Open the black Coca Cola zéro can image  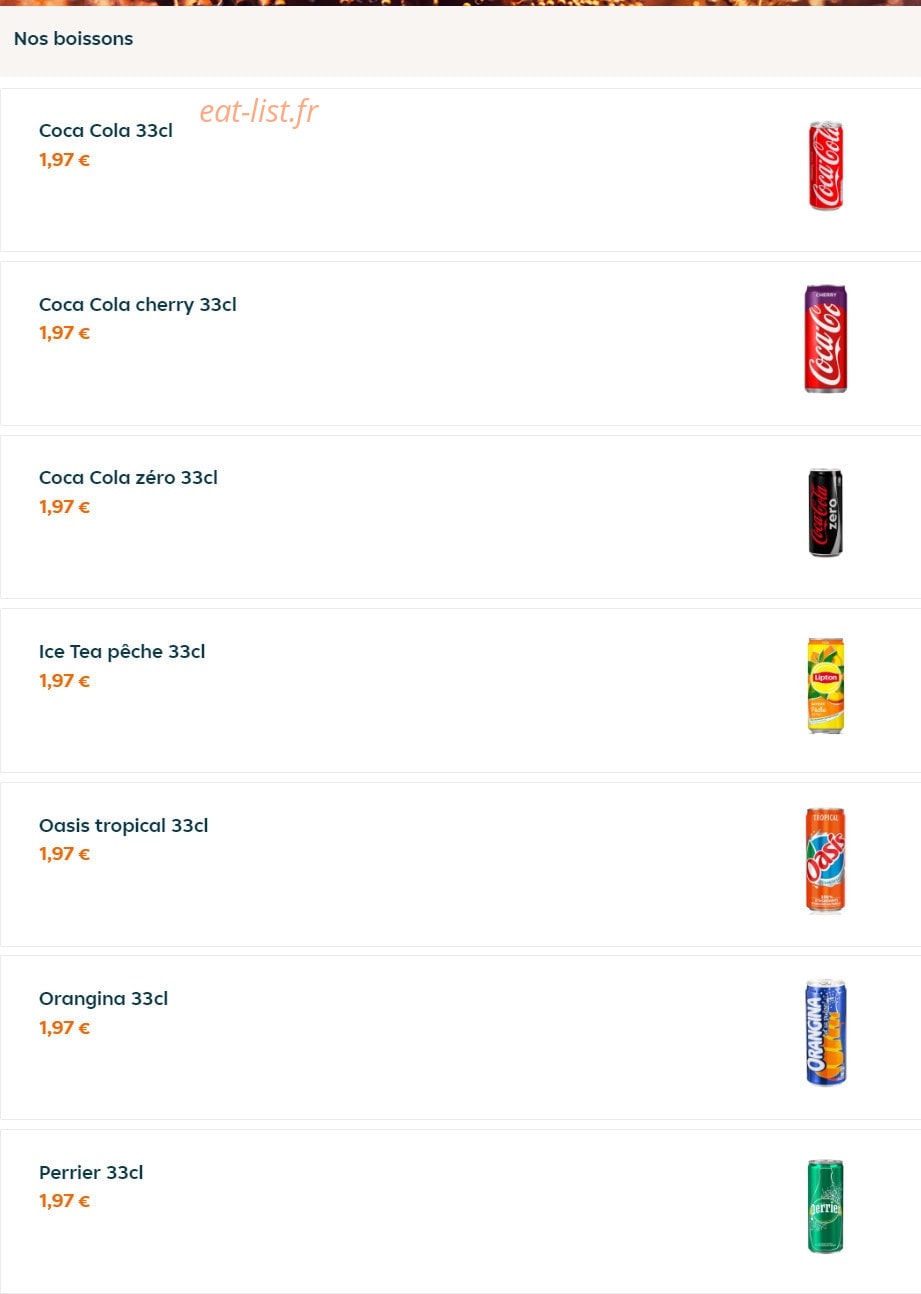826,513
